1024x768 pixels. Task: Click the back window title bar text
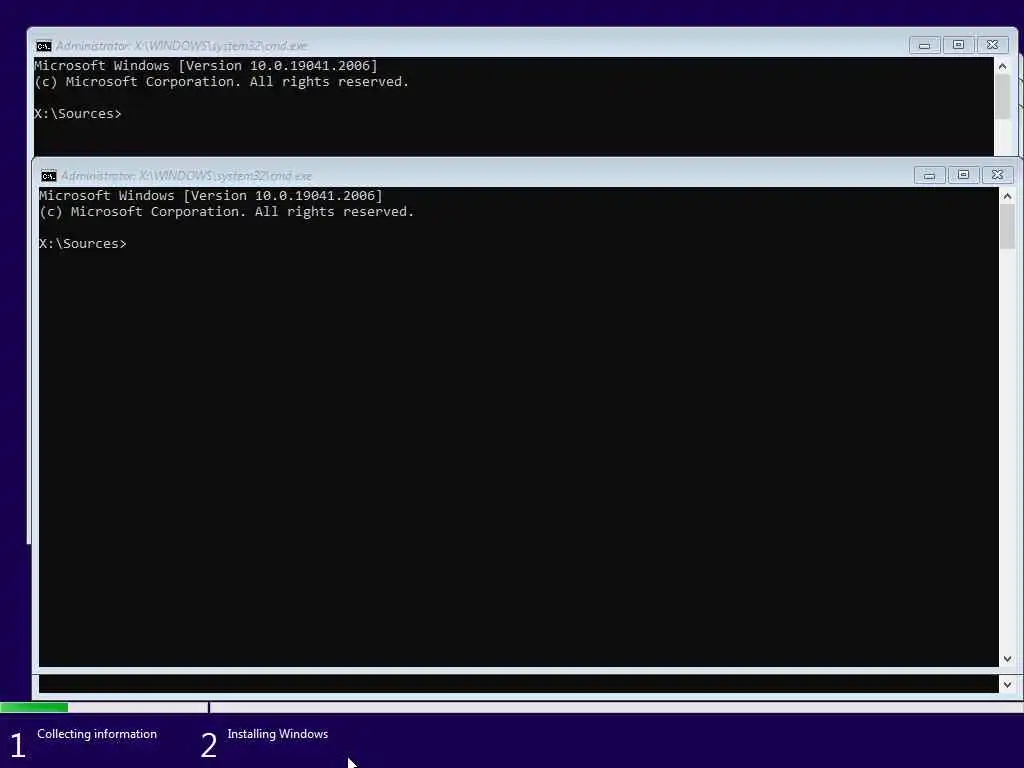coord(181,46)
